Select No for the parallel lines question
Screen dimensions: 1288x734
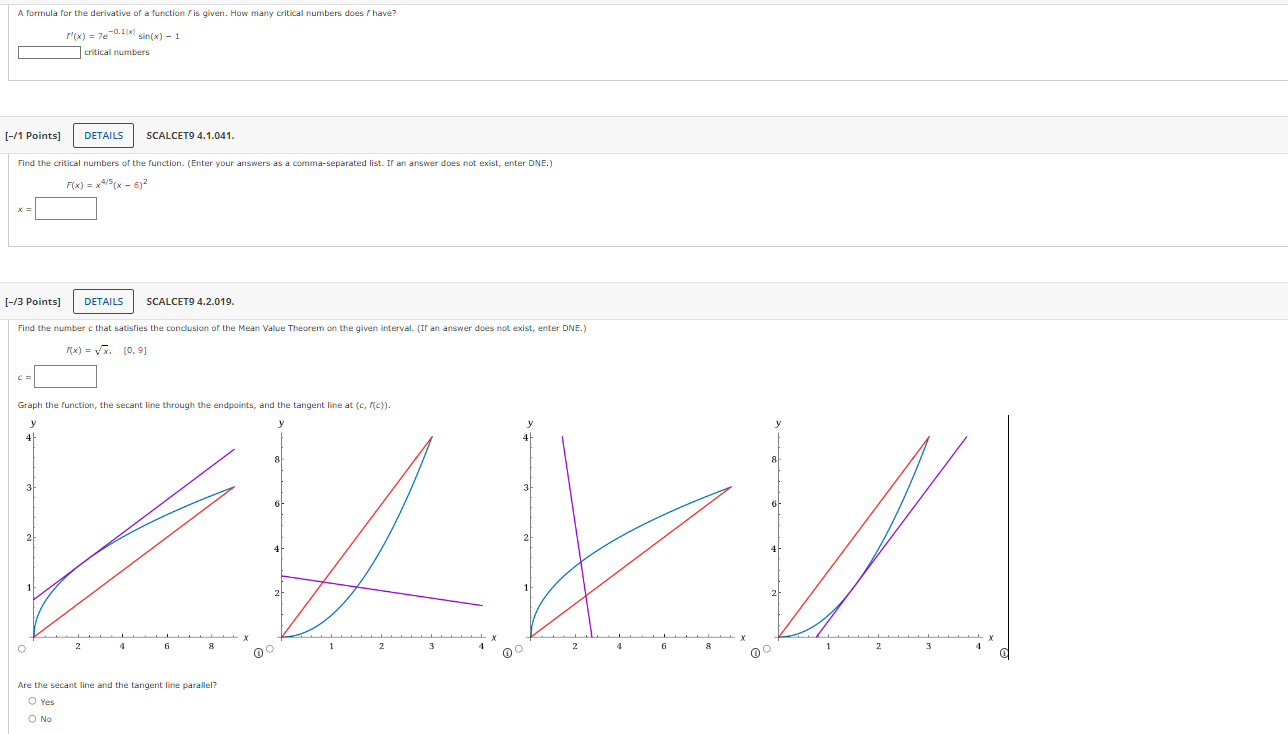click(33, 718)
